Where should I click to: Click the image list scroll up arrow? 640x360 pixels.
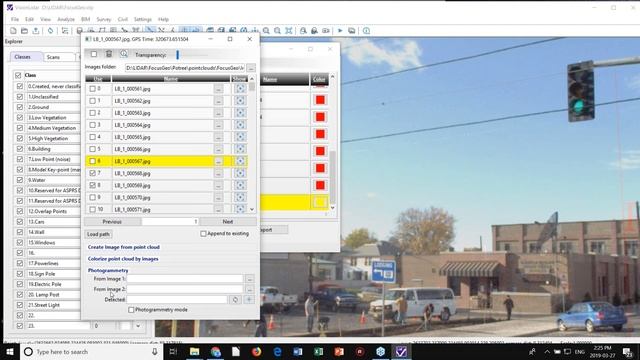(252, 78)
